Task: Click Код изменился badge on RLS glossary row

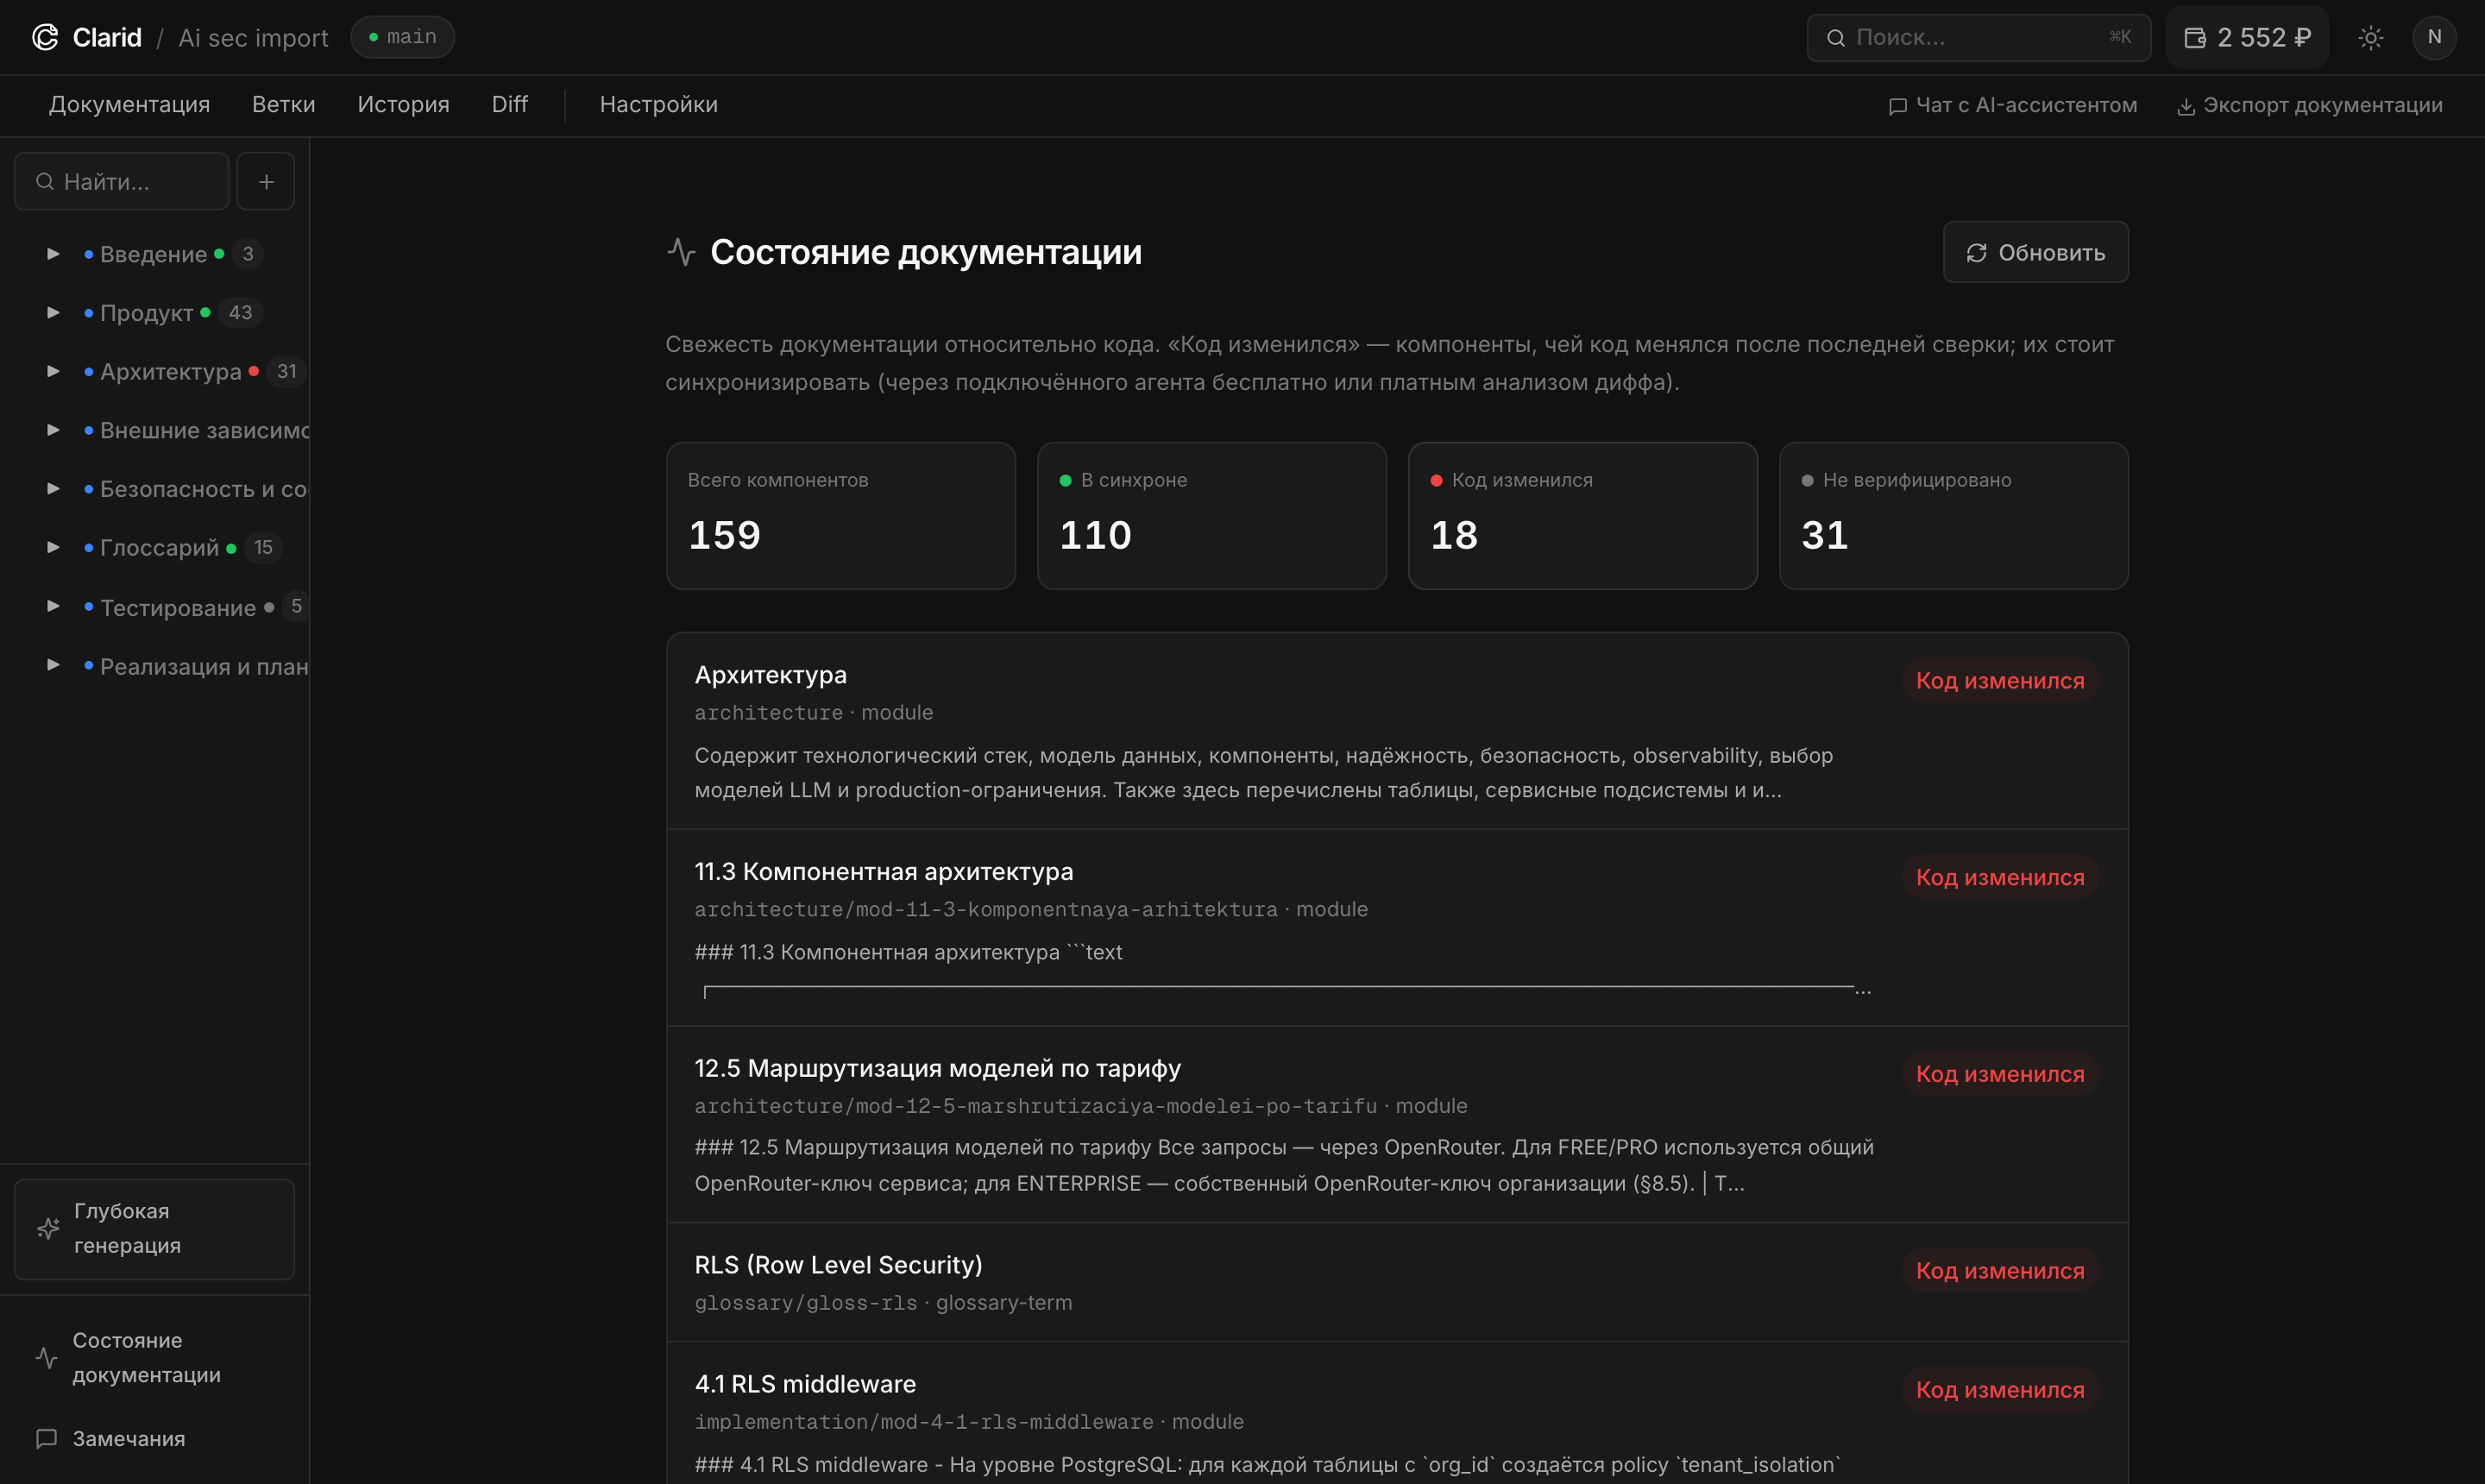Action: point(2000,1271)
